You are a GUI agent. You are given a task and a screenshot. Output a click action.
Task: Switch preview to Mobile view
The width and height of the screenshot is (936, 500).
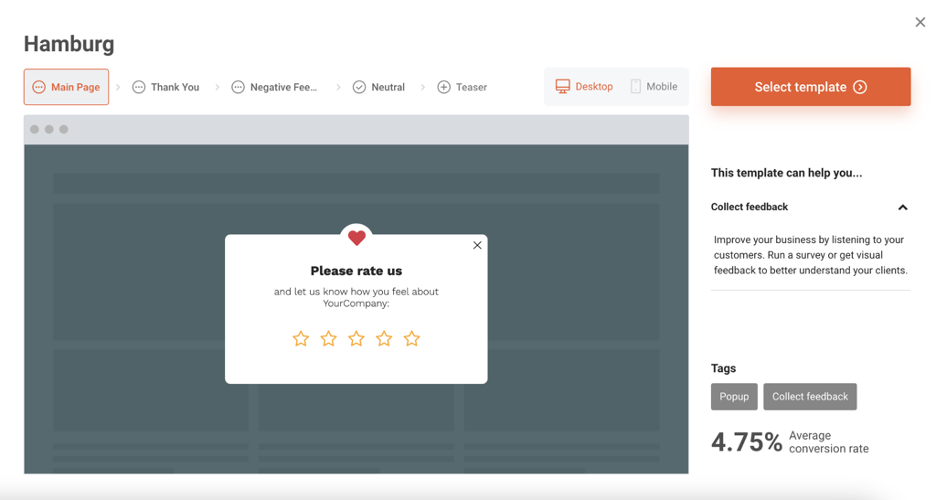[654, 87]
